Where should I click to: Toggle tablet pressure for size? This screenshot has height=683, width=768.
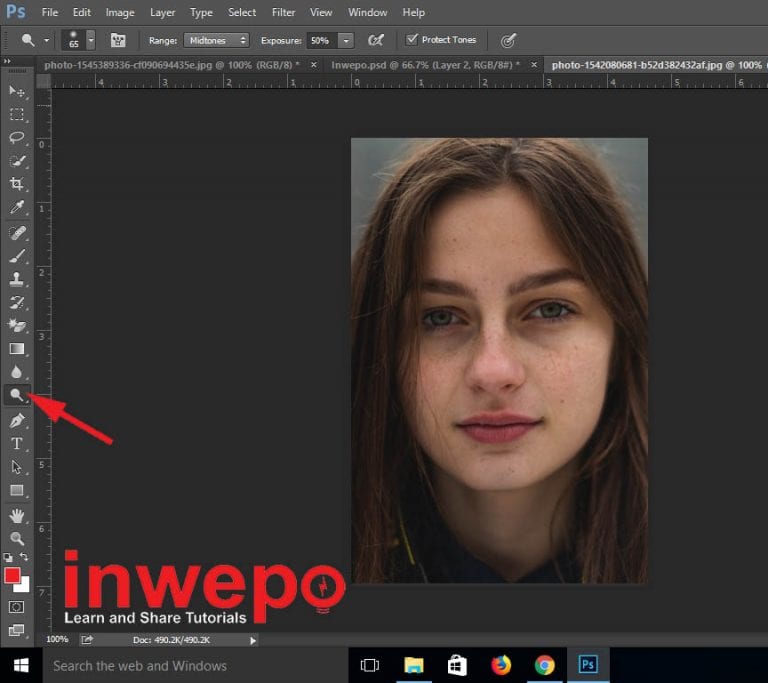click(x=508, y=40)
